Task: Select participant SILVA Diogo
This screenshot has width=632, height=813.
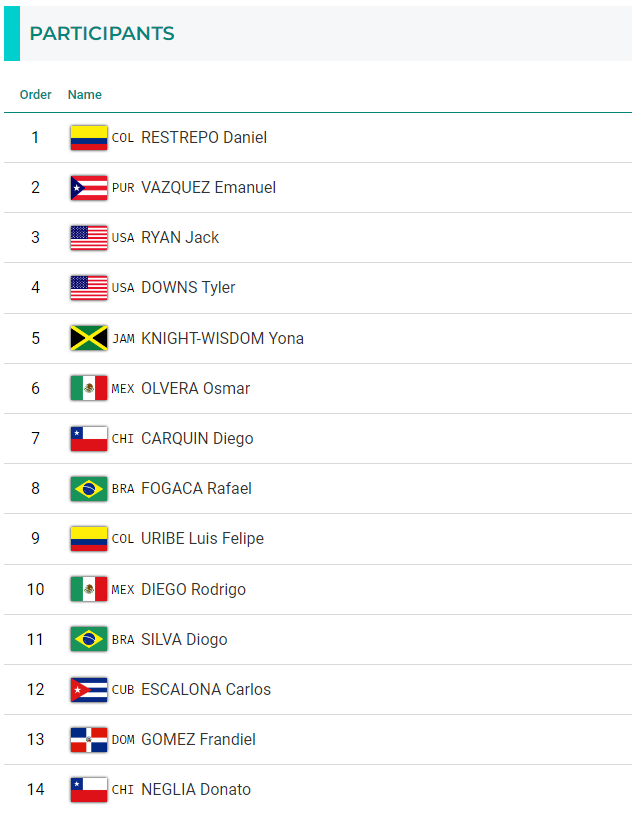Action: pos(184,639)
